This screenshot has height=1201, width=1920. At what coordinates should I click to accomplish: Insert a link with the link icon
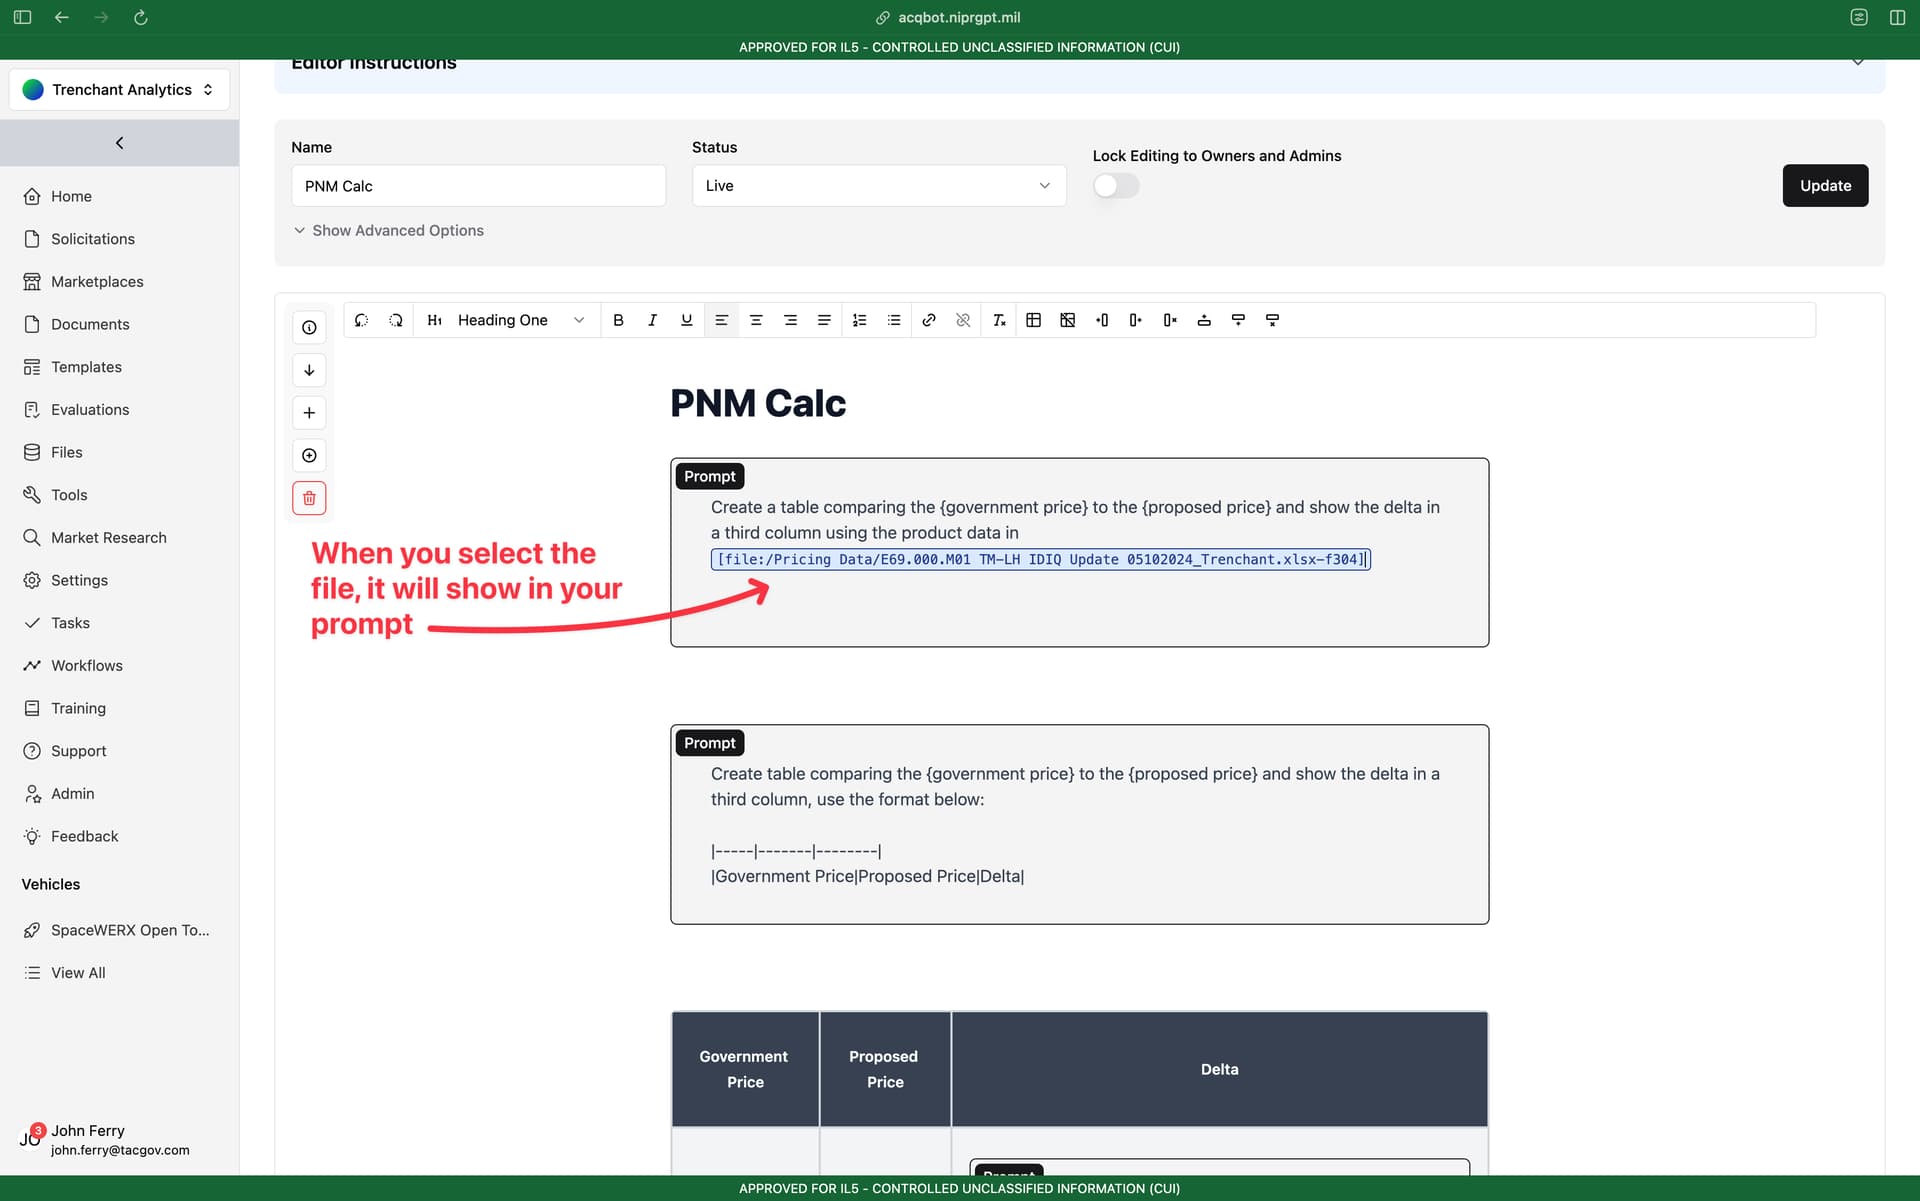(x=929, y=320)
